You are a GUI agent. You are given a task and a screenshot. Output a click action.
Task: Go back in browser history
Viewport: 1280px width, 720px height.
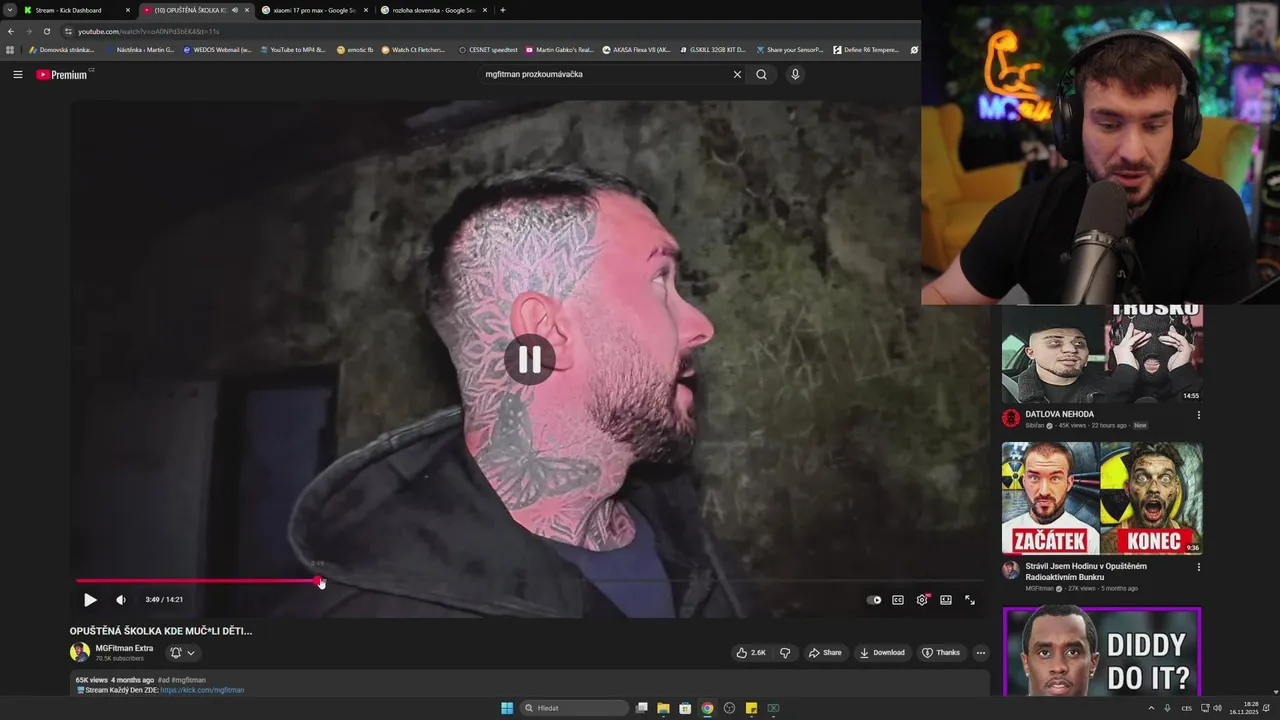click(x=11, y=31)
